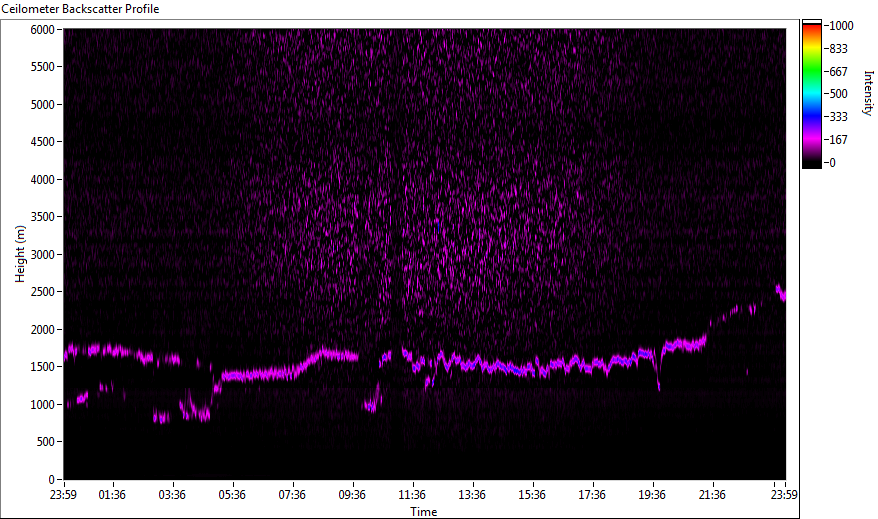Screen dimensions: 878x519
Task: Click the 15:36 time tick label
Action: click(x=532, y=495)
